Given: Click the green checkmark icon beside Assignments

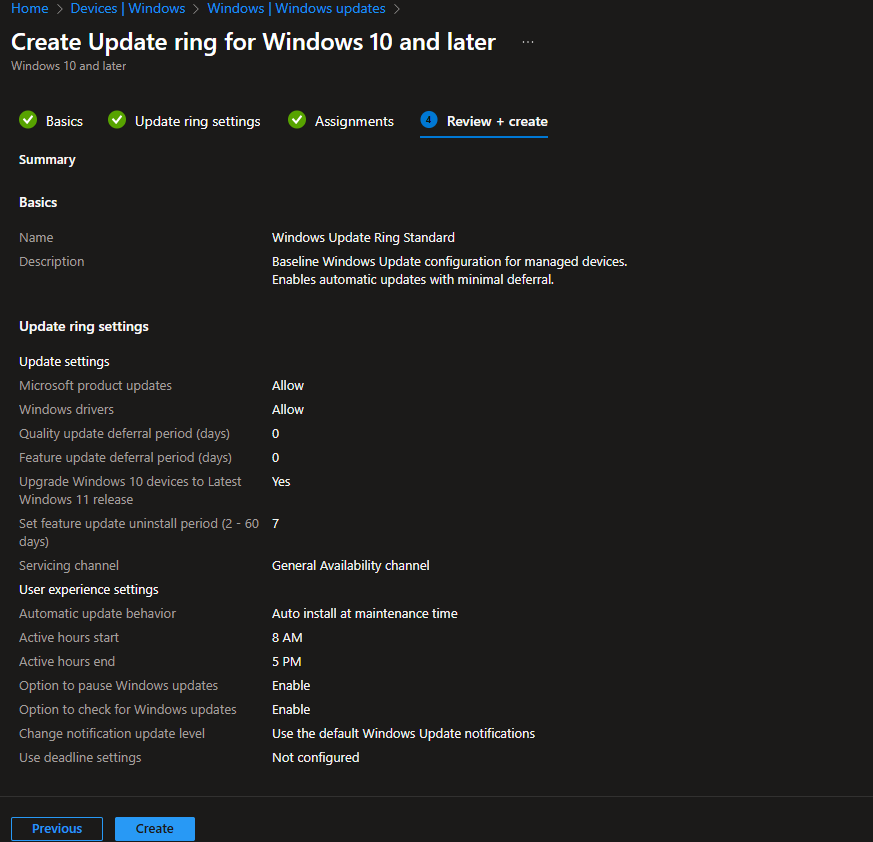Looking at the screenshot, I should pyautogui.click(x=297, y=120).
